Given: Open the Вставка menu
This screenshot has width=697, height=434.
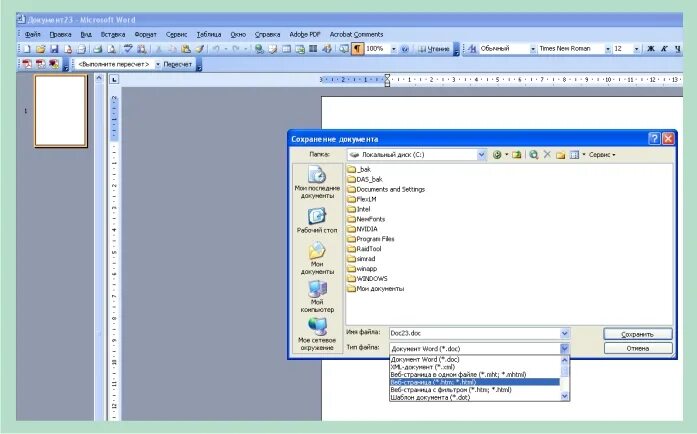Looking at the screenshot, I should pos(113,34).
